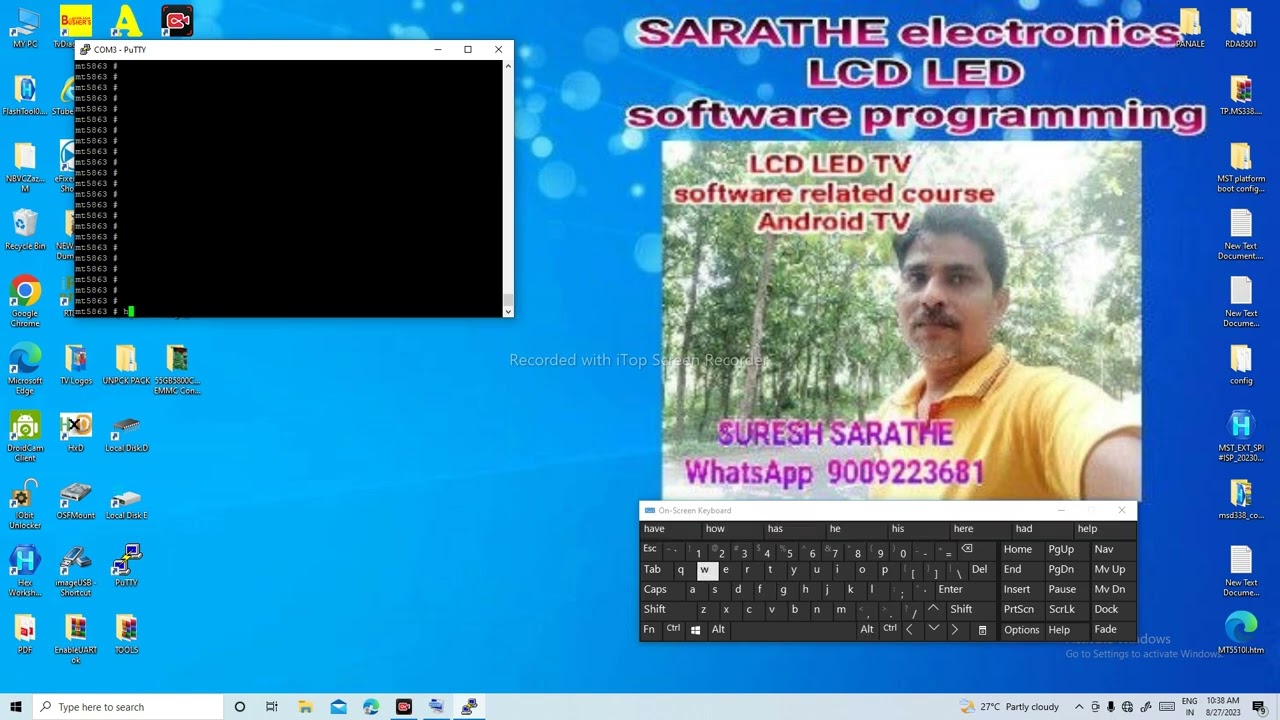Image resolution: width=1280 pixels, height=720 pixels.
Task: Select the imageUSB shortcut icon
Action: 76,571
